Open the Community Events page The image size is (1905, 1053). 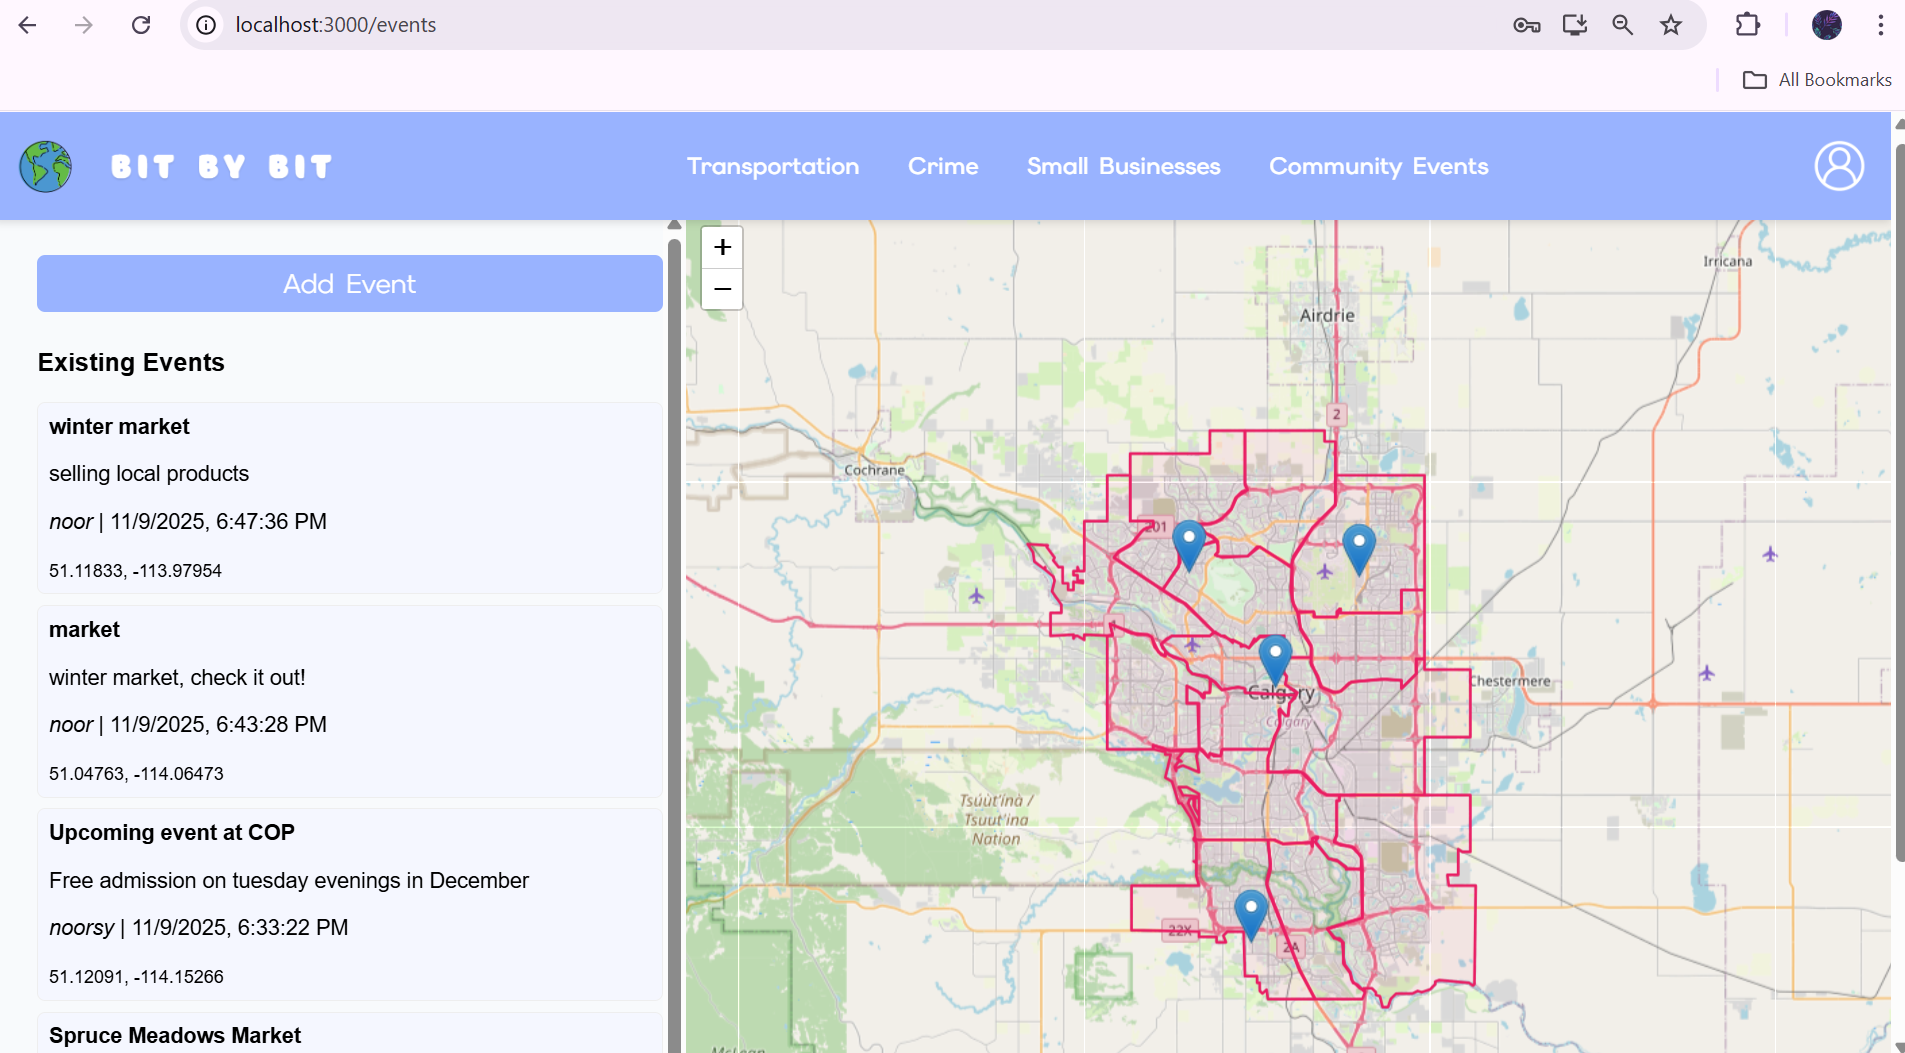[1379, 166]
